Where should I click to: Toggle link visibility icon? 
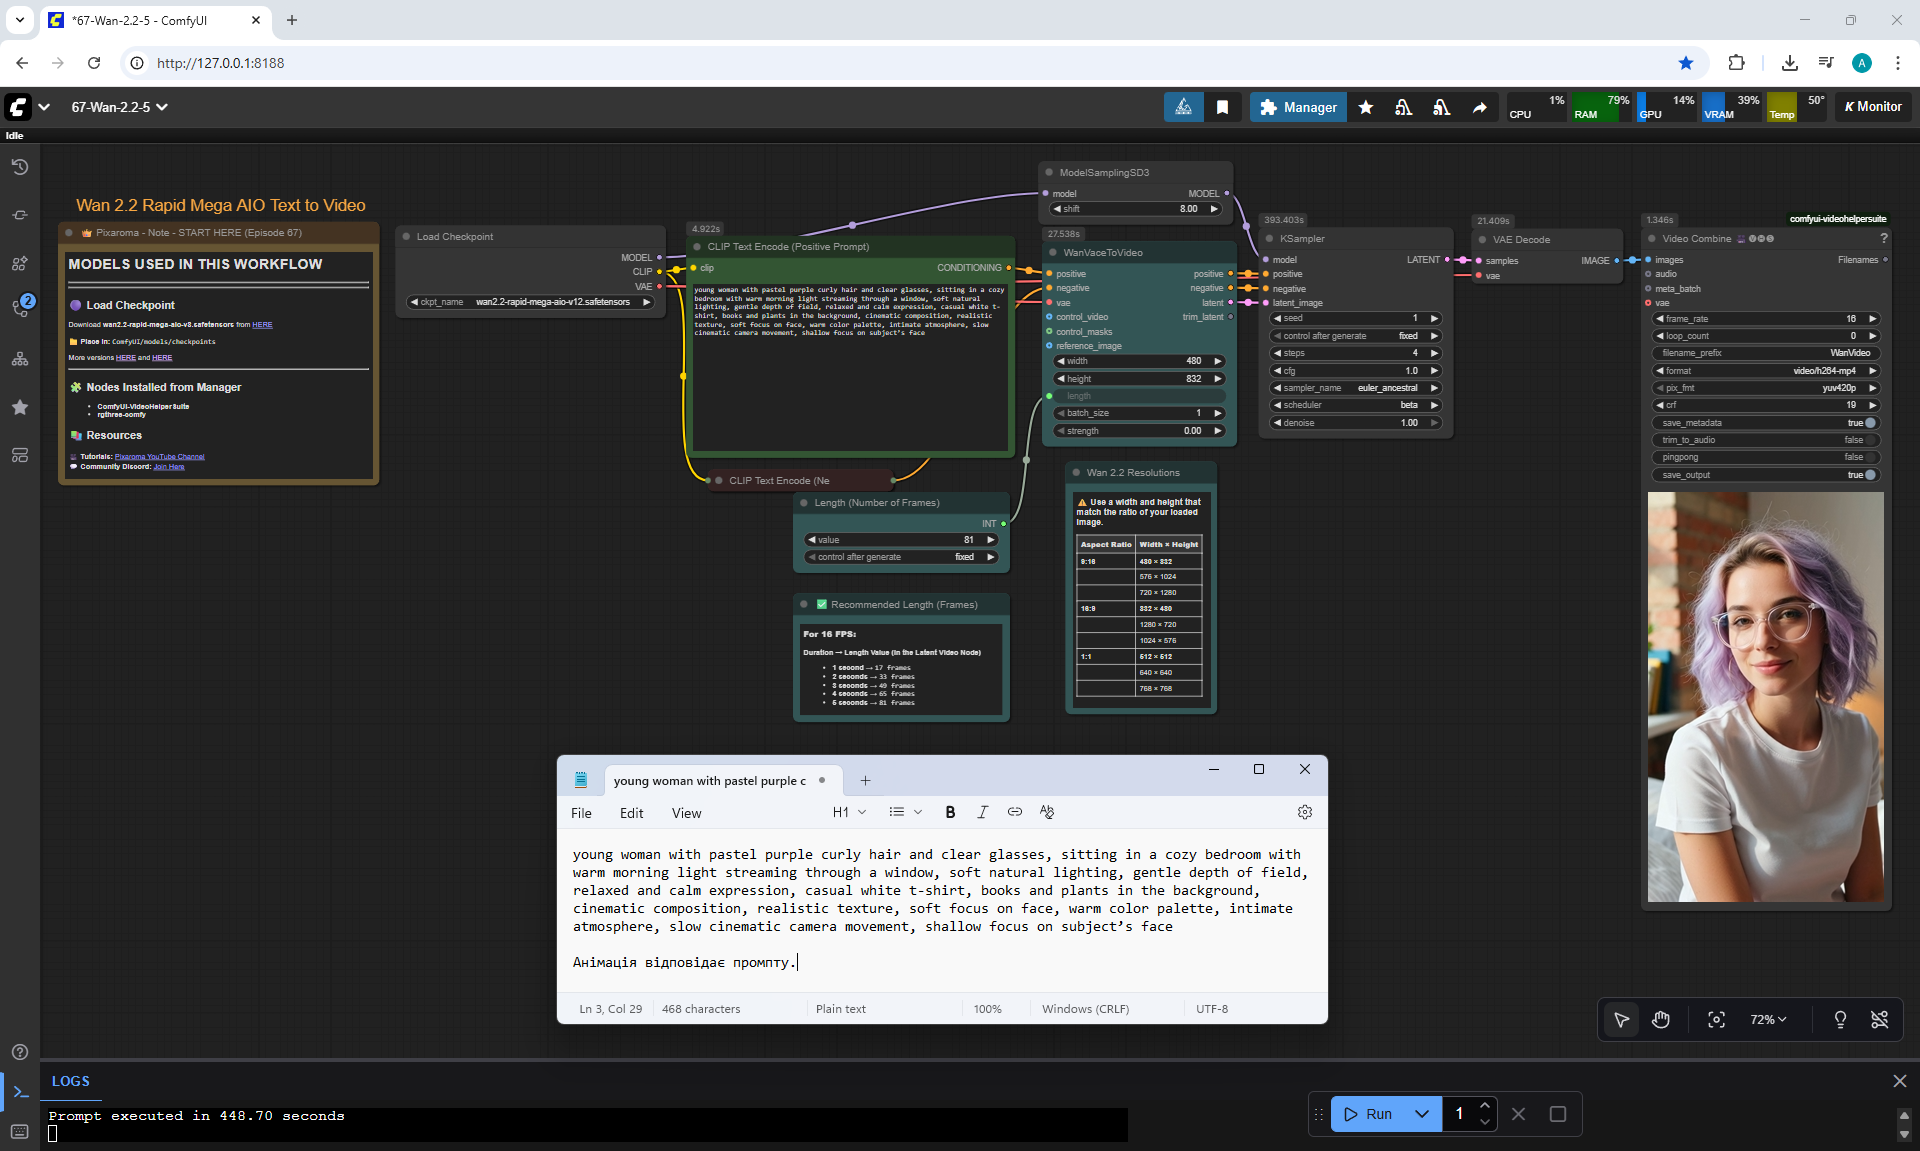point(1880,1019)
